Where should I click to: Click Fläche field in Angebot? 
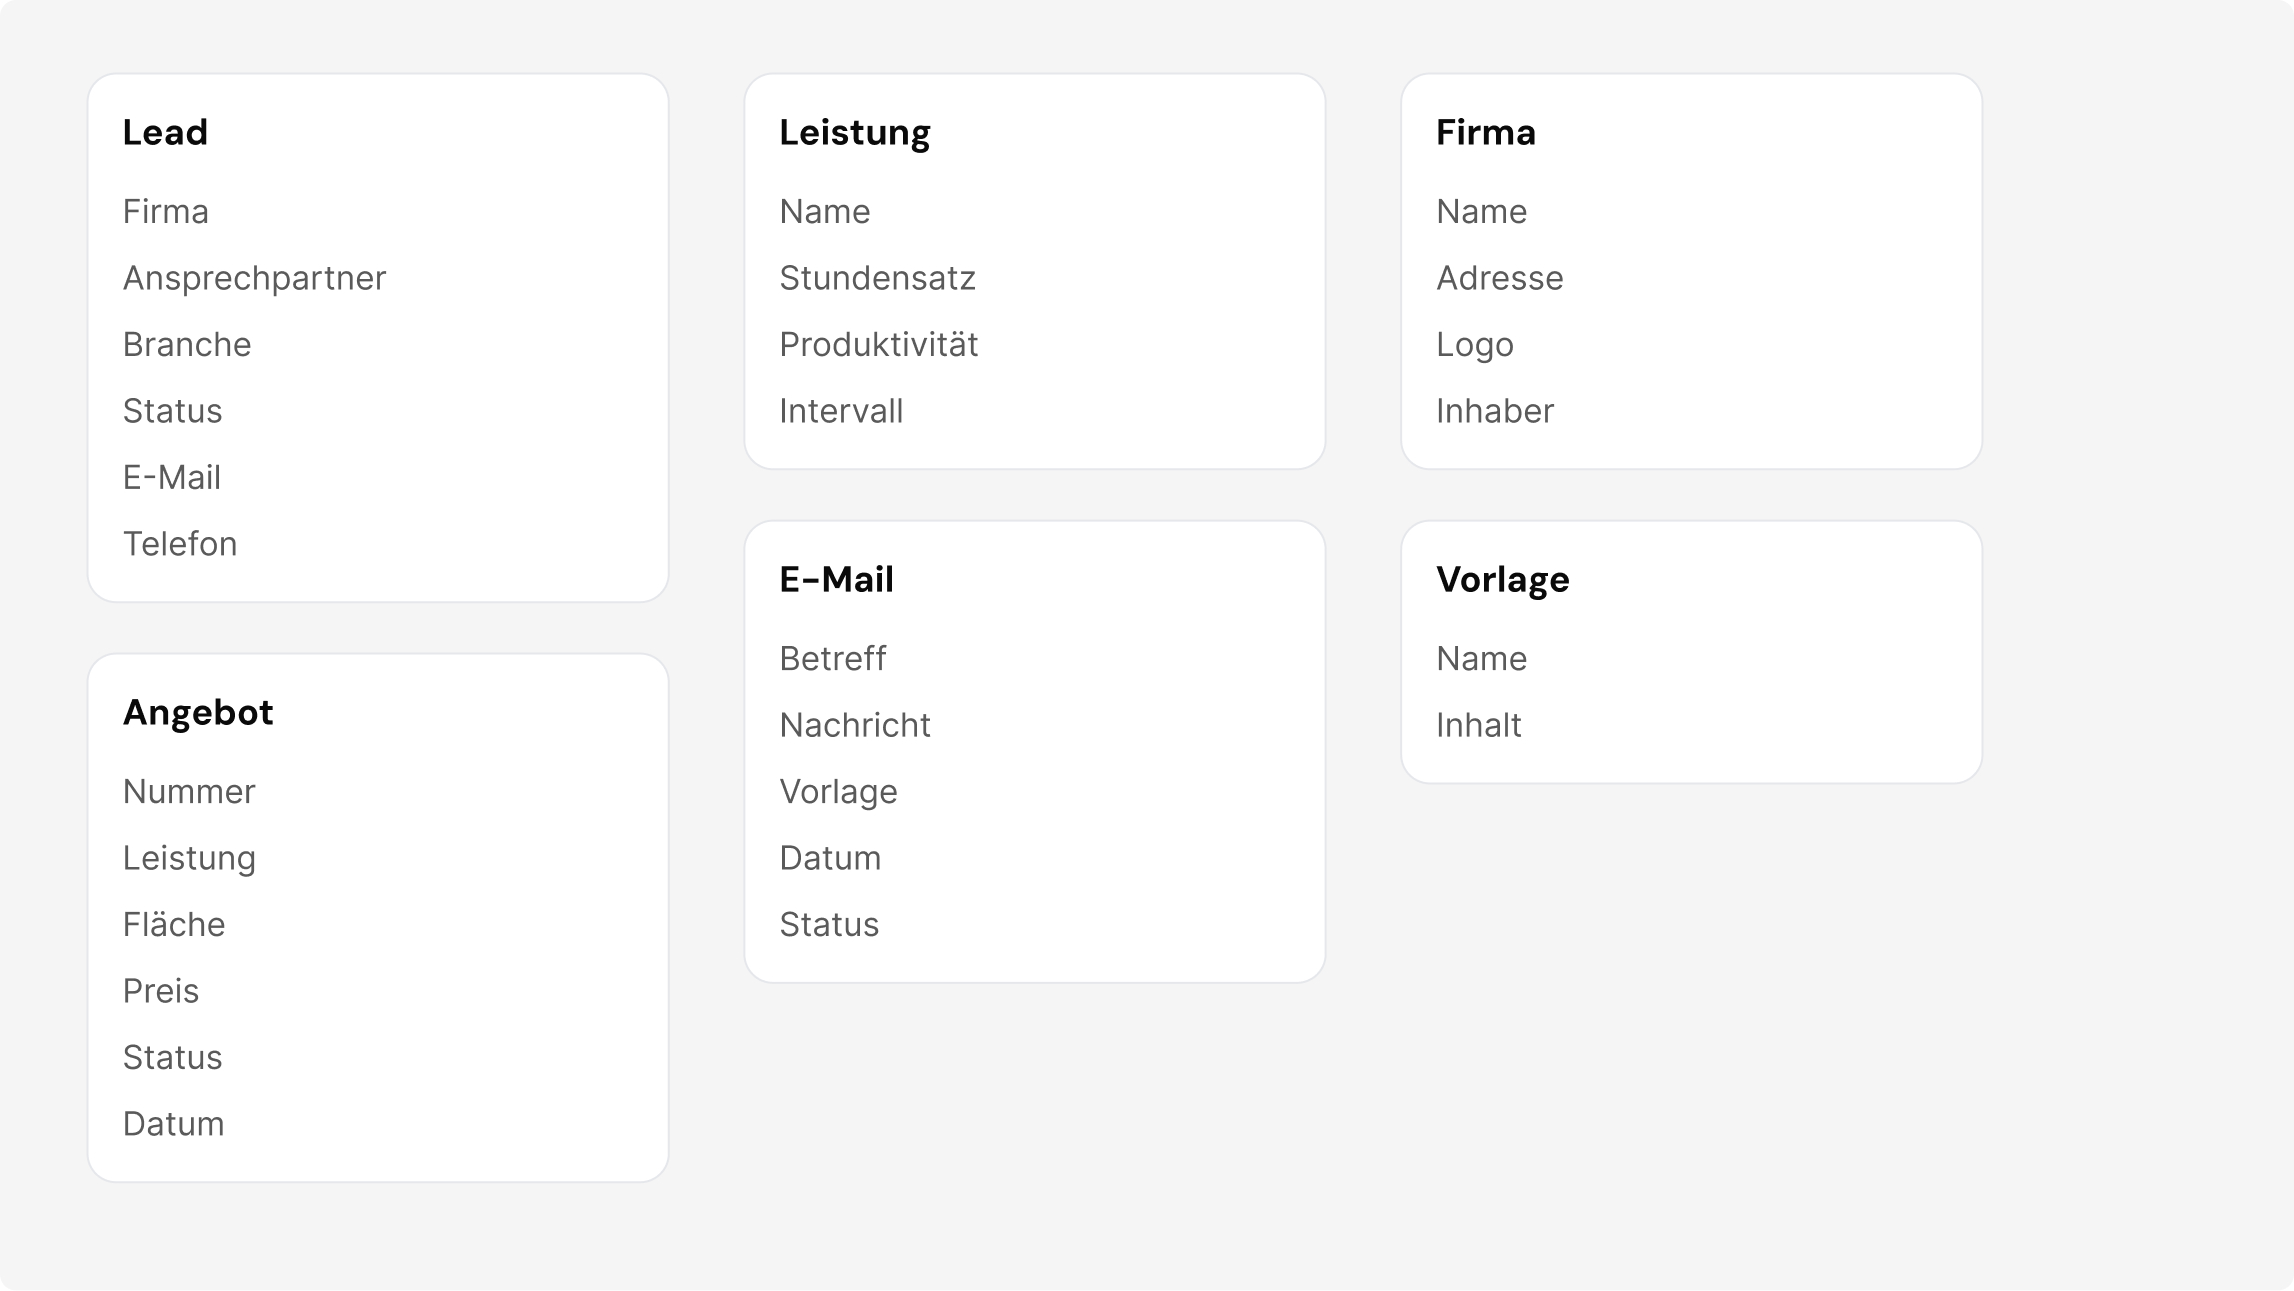tap(174, 924)
